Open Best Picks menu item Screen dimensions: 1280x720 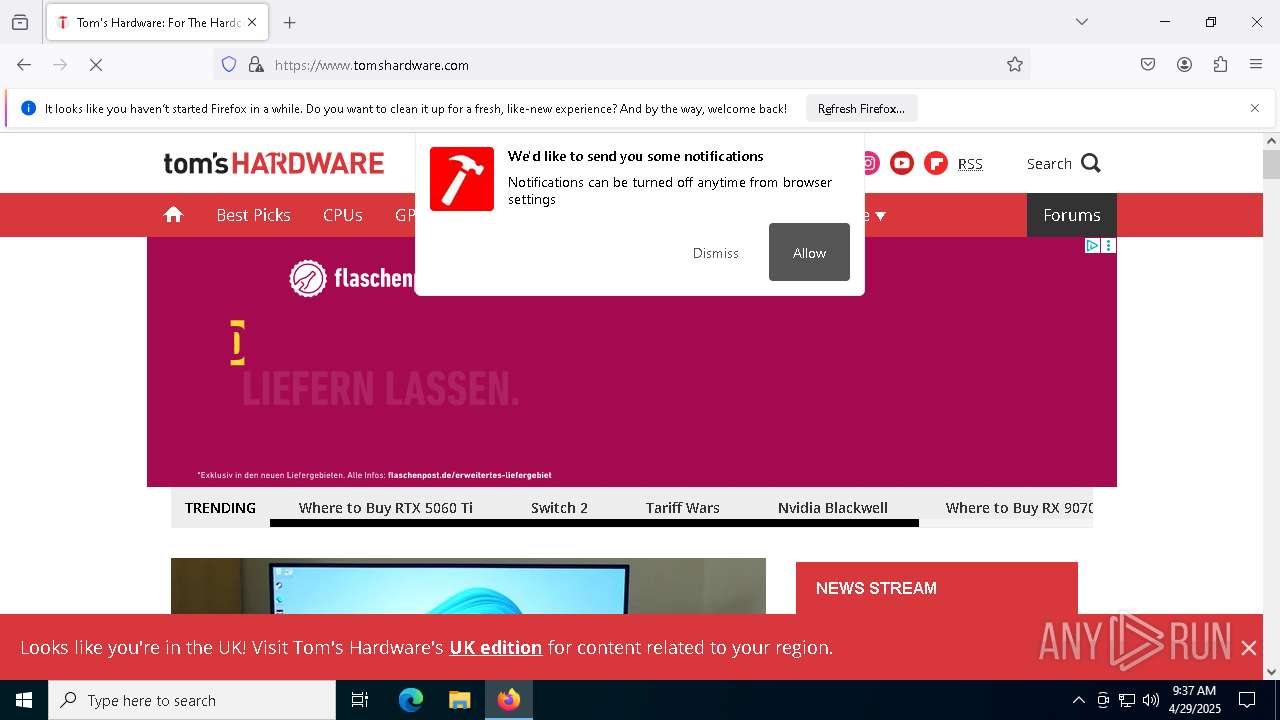pos(253,215)
